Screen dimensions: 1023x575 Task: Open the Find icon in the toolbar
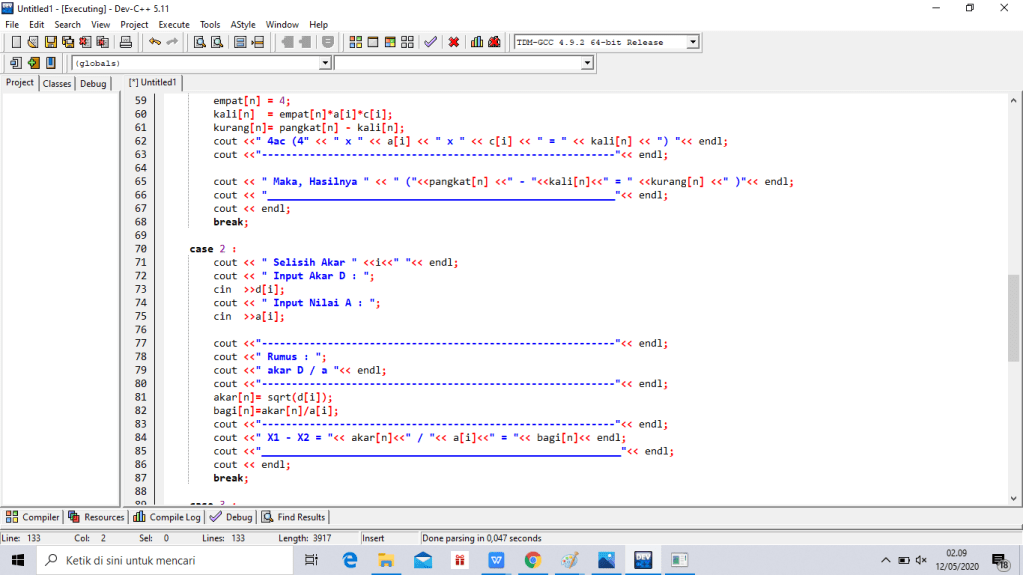click(199, 42)
